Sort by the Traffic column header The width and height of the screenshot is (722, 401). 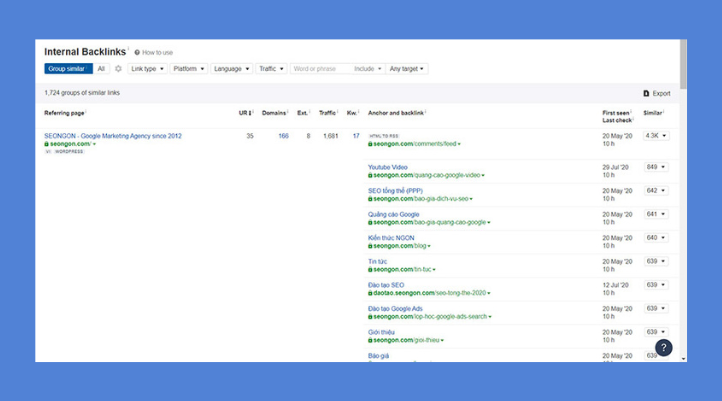click(x=328, y=113)
